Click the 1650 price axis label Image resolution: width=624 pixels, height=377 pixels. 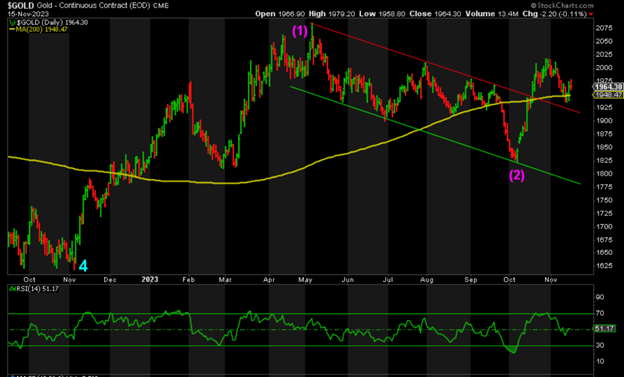[604, 253]
